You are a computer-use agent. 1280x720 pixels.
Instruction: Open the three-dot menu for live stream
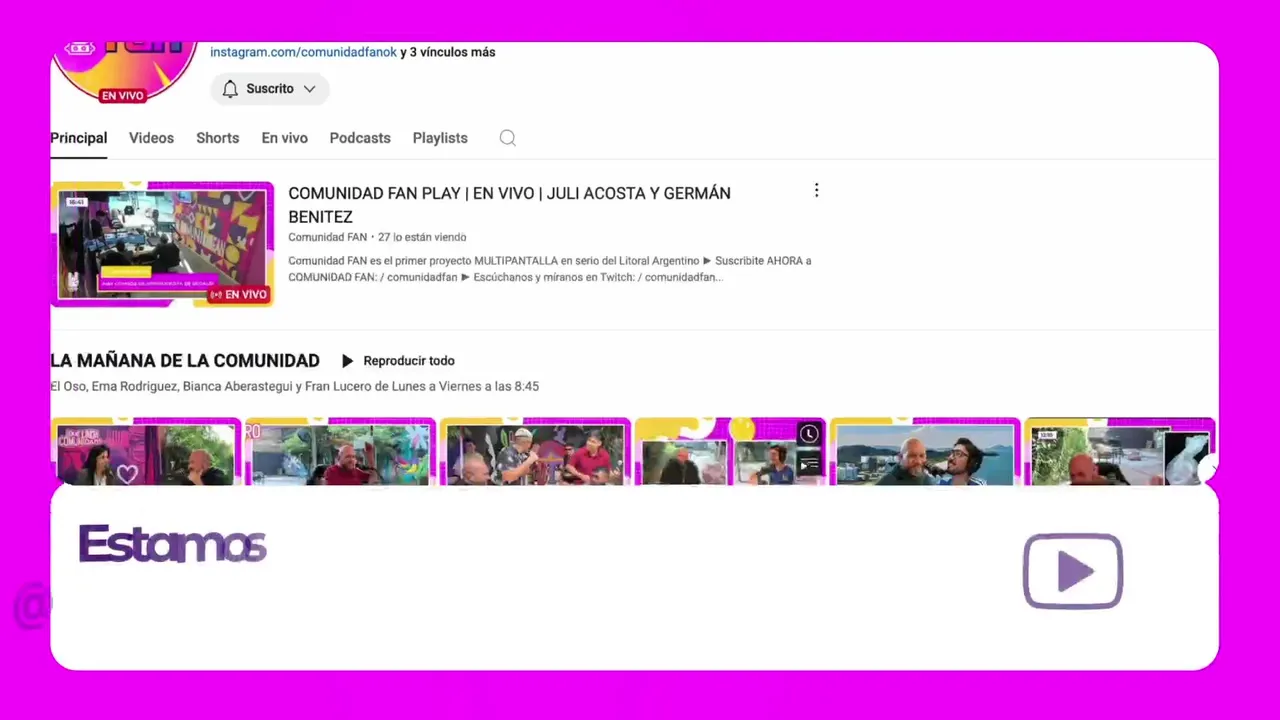pos(816,190)
